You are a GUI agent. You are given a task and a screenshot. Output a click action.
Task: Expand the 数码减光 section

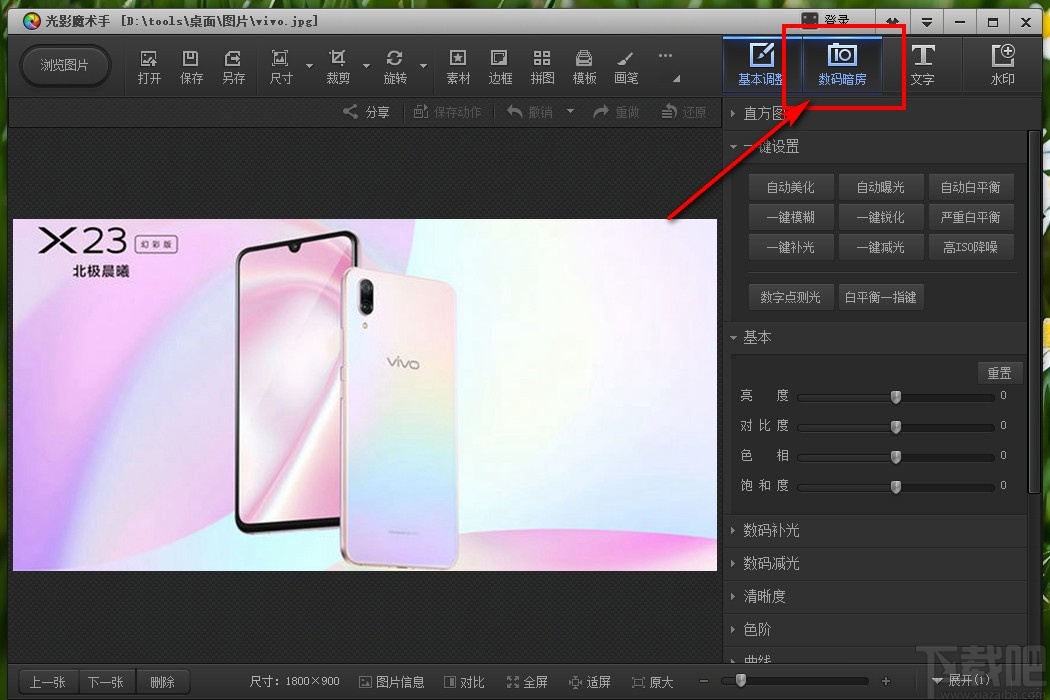(x=733, y=563)
